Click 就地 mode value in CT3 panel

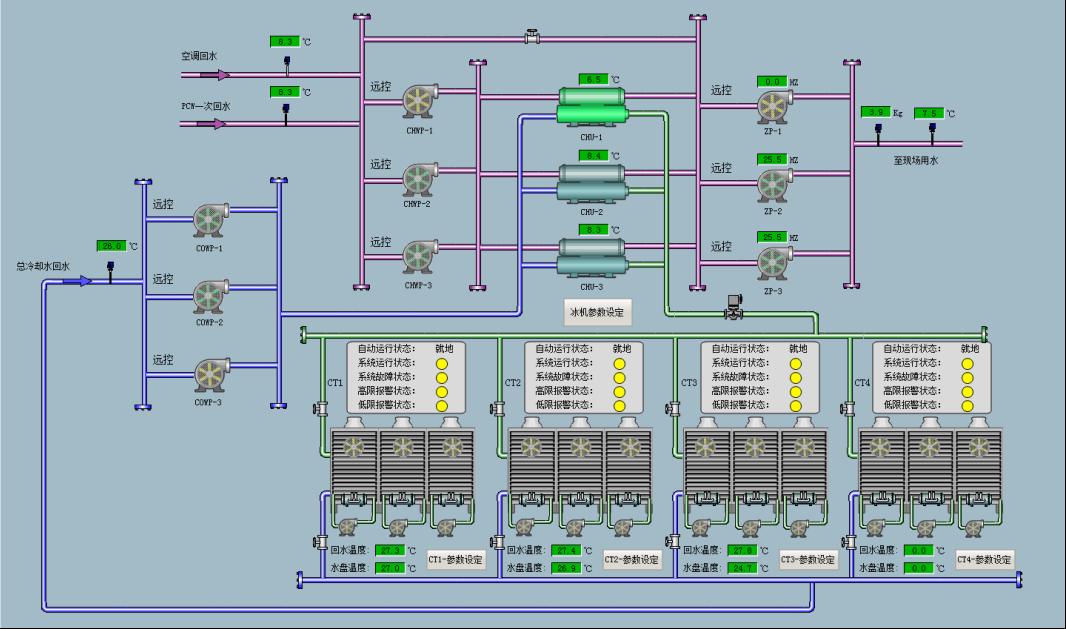[797, 349]
